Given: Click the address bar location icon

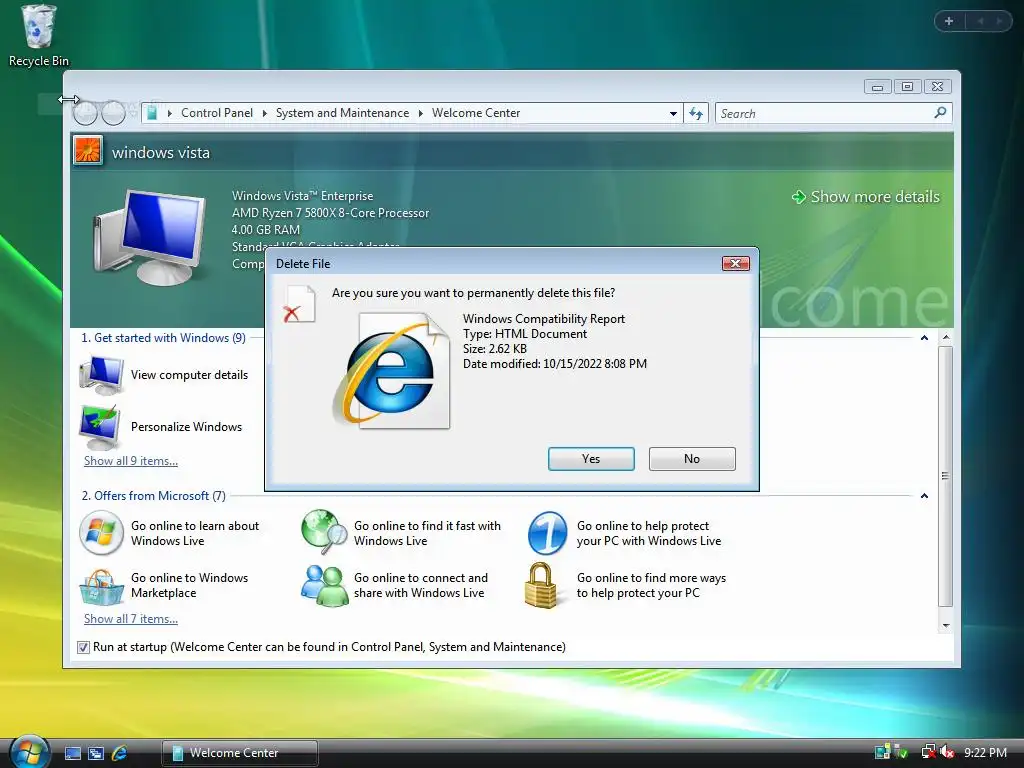Looking at the screenshot, I should coord(152,113).
